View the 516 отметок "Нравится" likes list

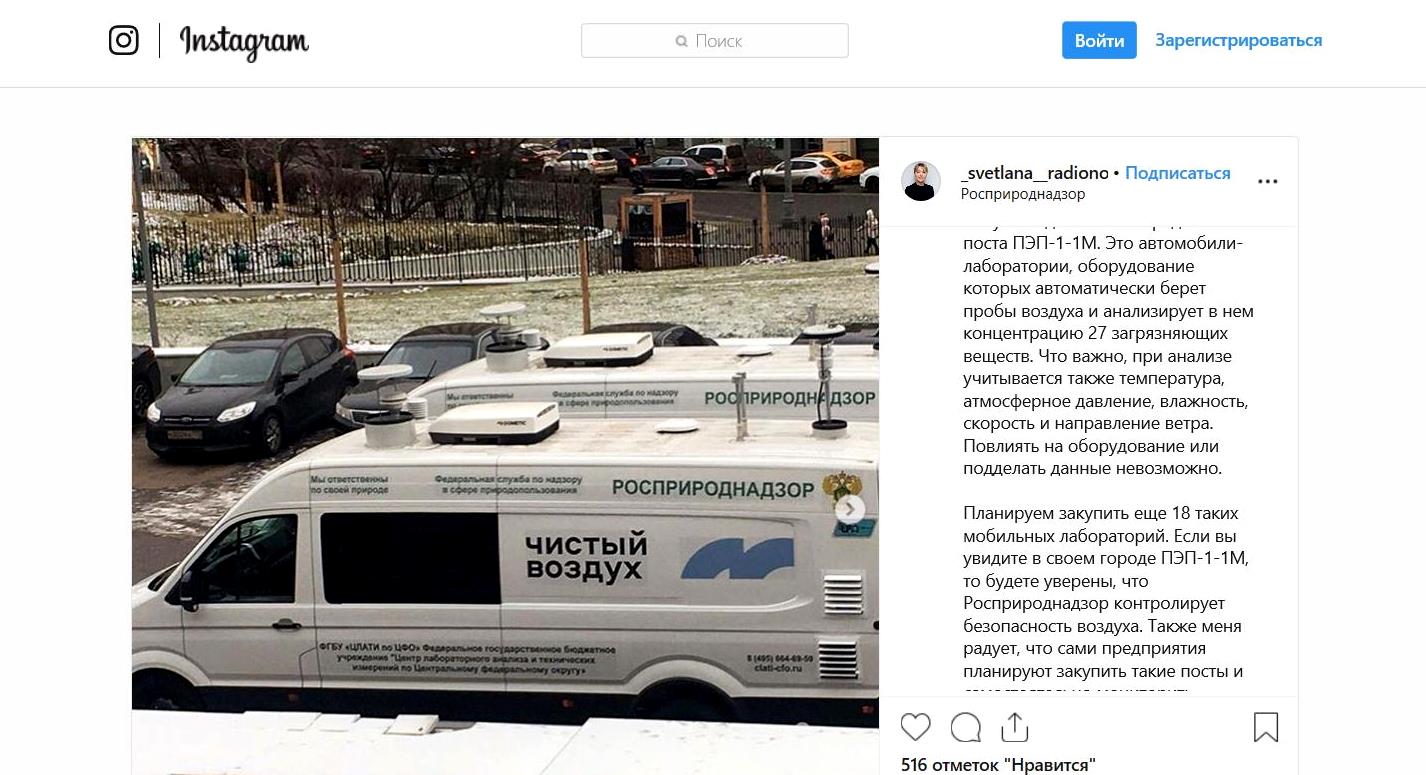tap(998, 765)
